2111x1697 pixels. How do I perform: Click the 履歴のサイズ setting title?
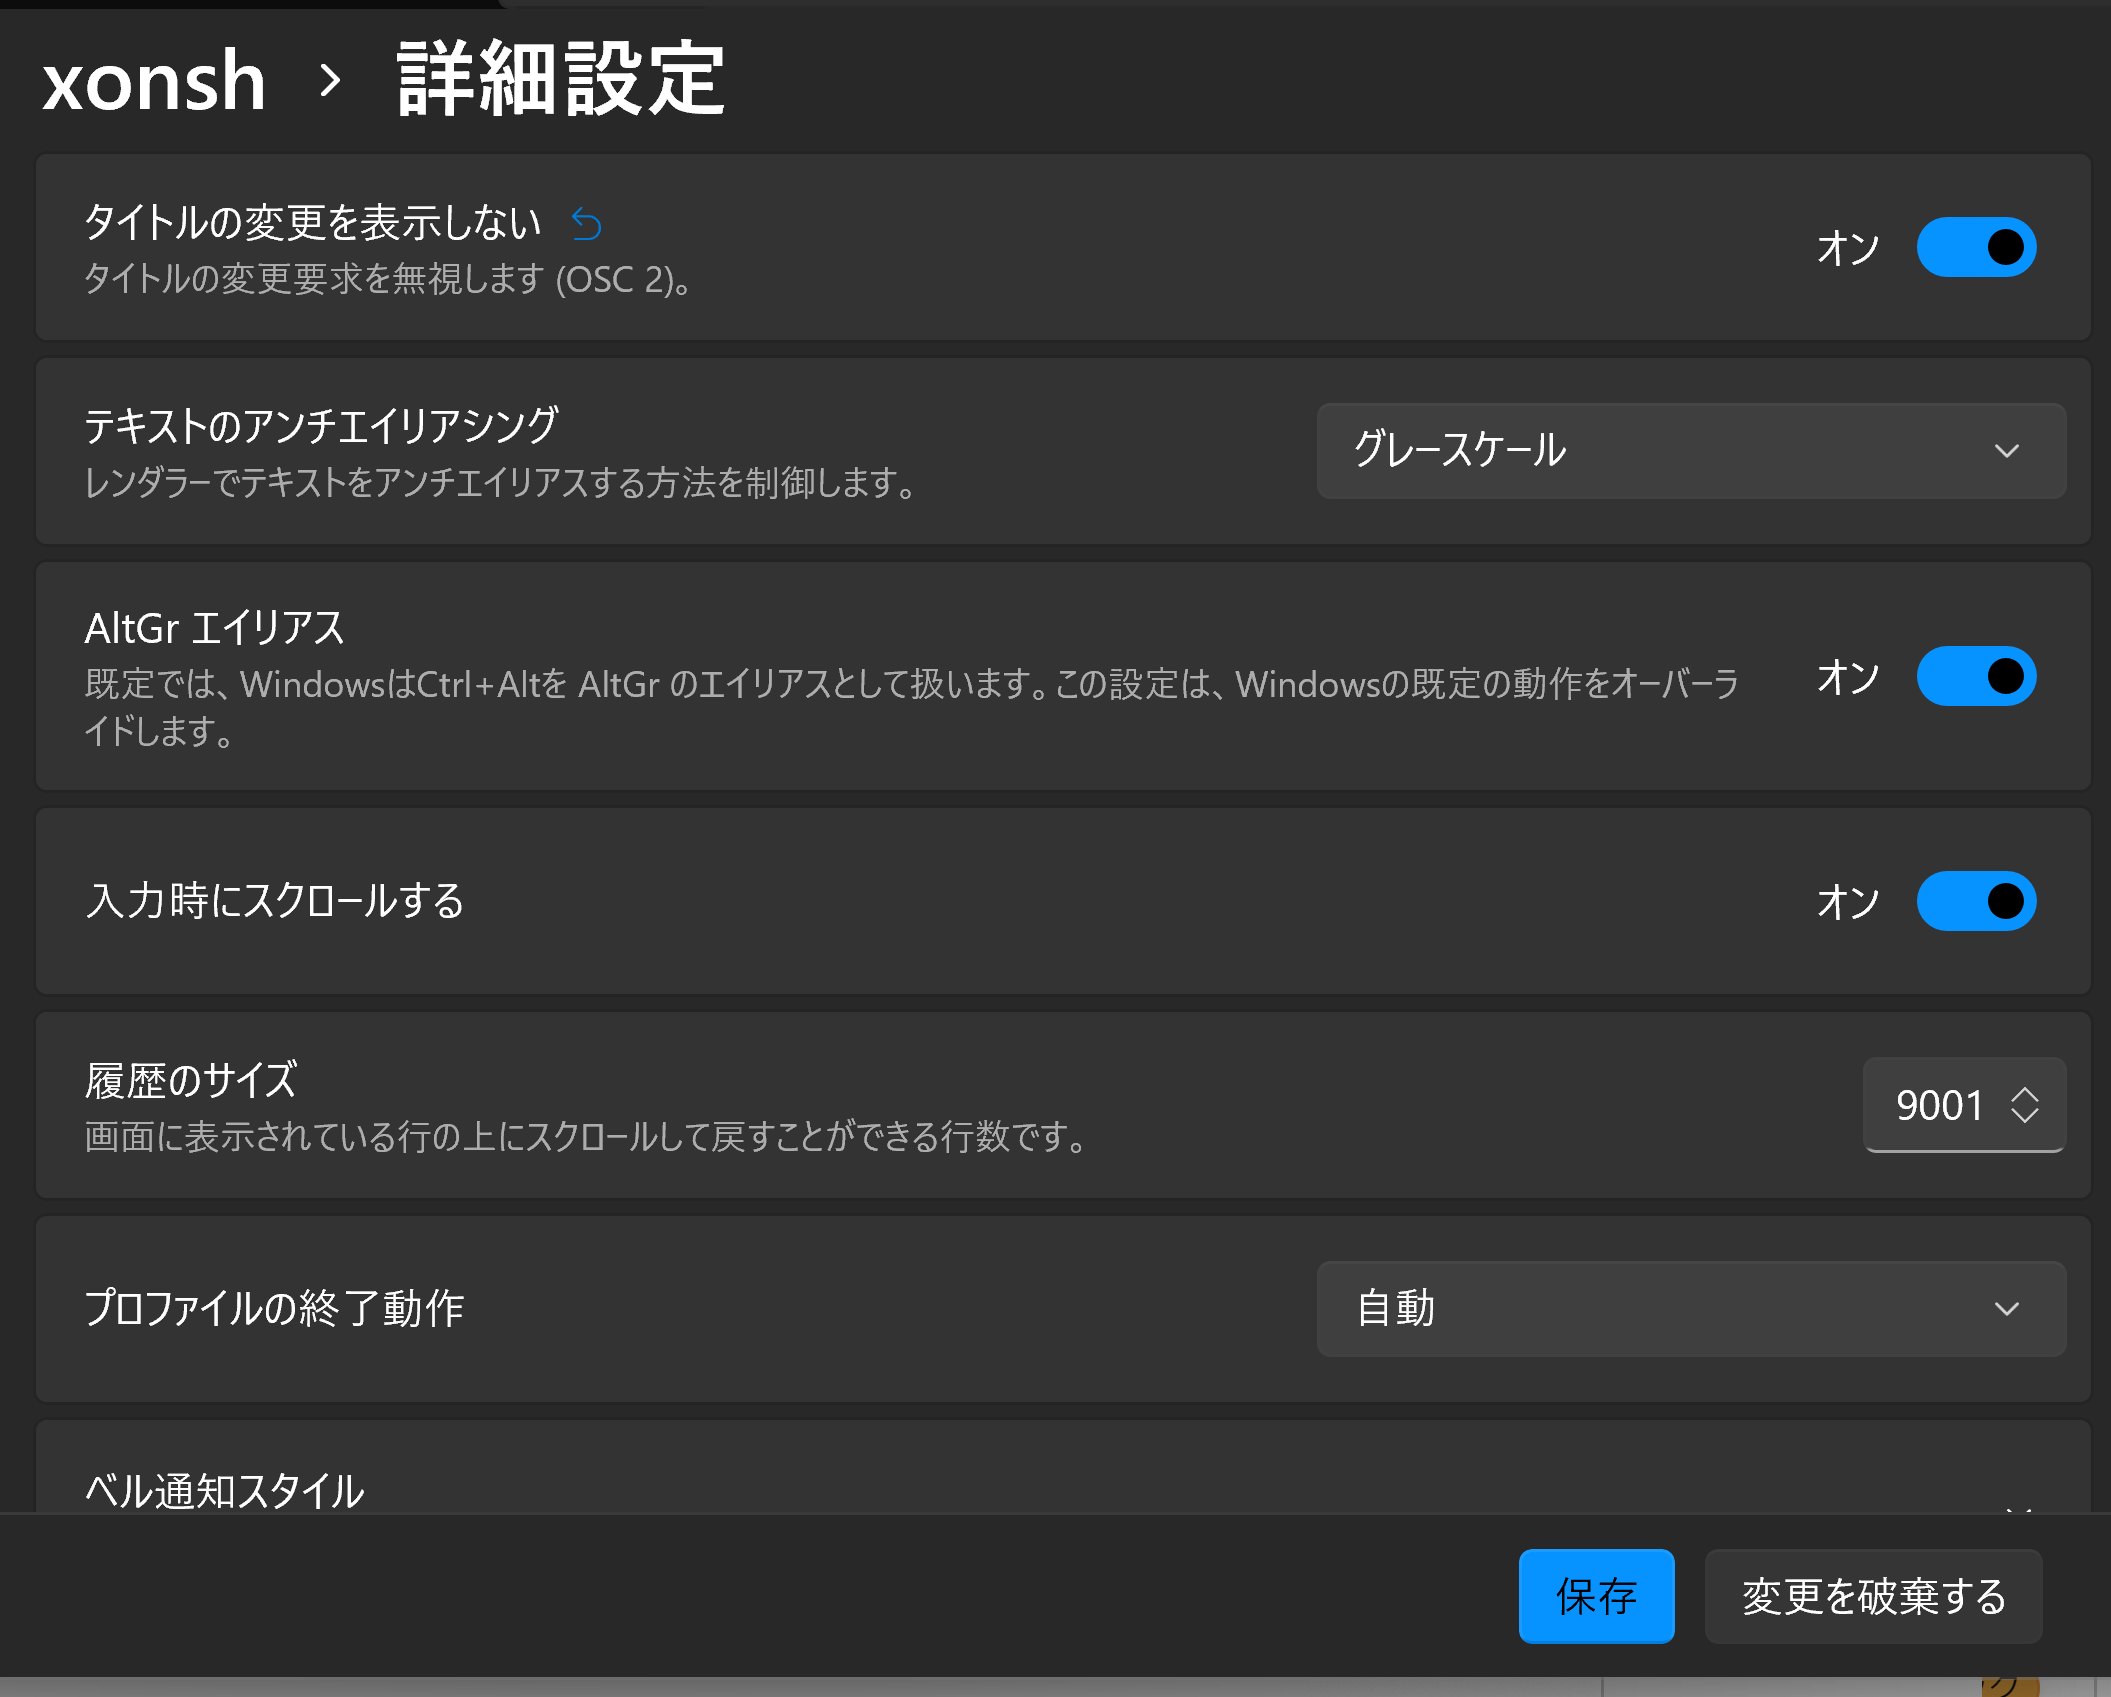click(x=191, y=1080)
